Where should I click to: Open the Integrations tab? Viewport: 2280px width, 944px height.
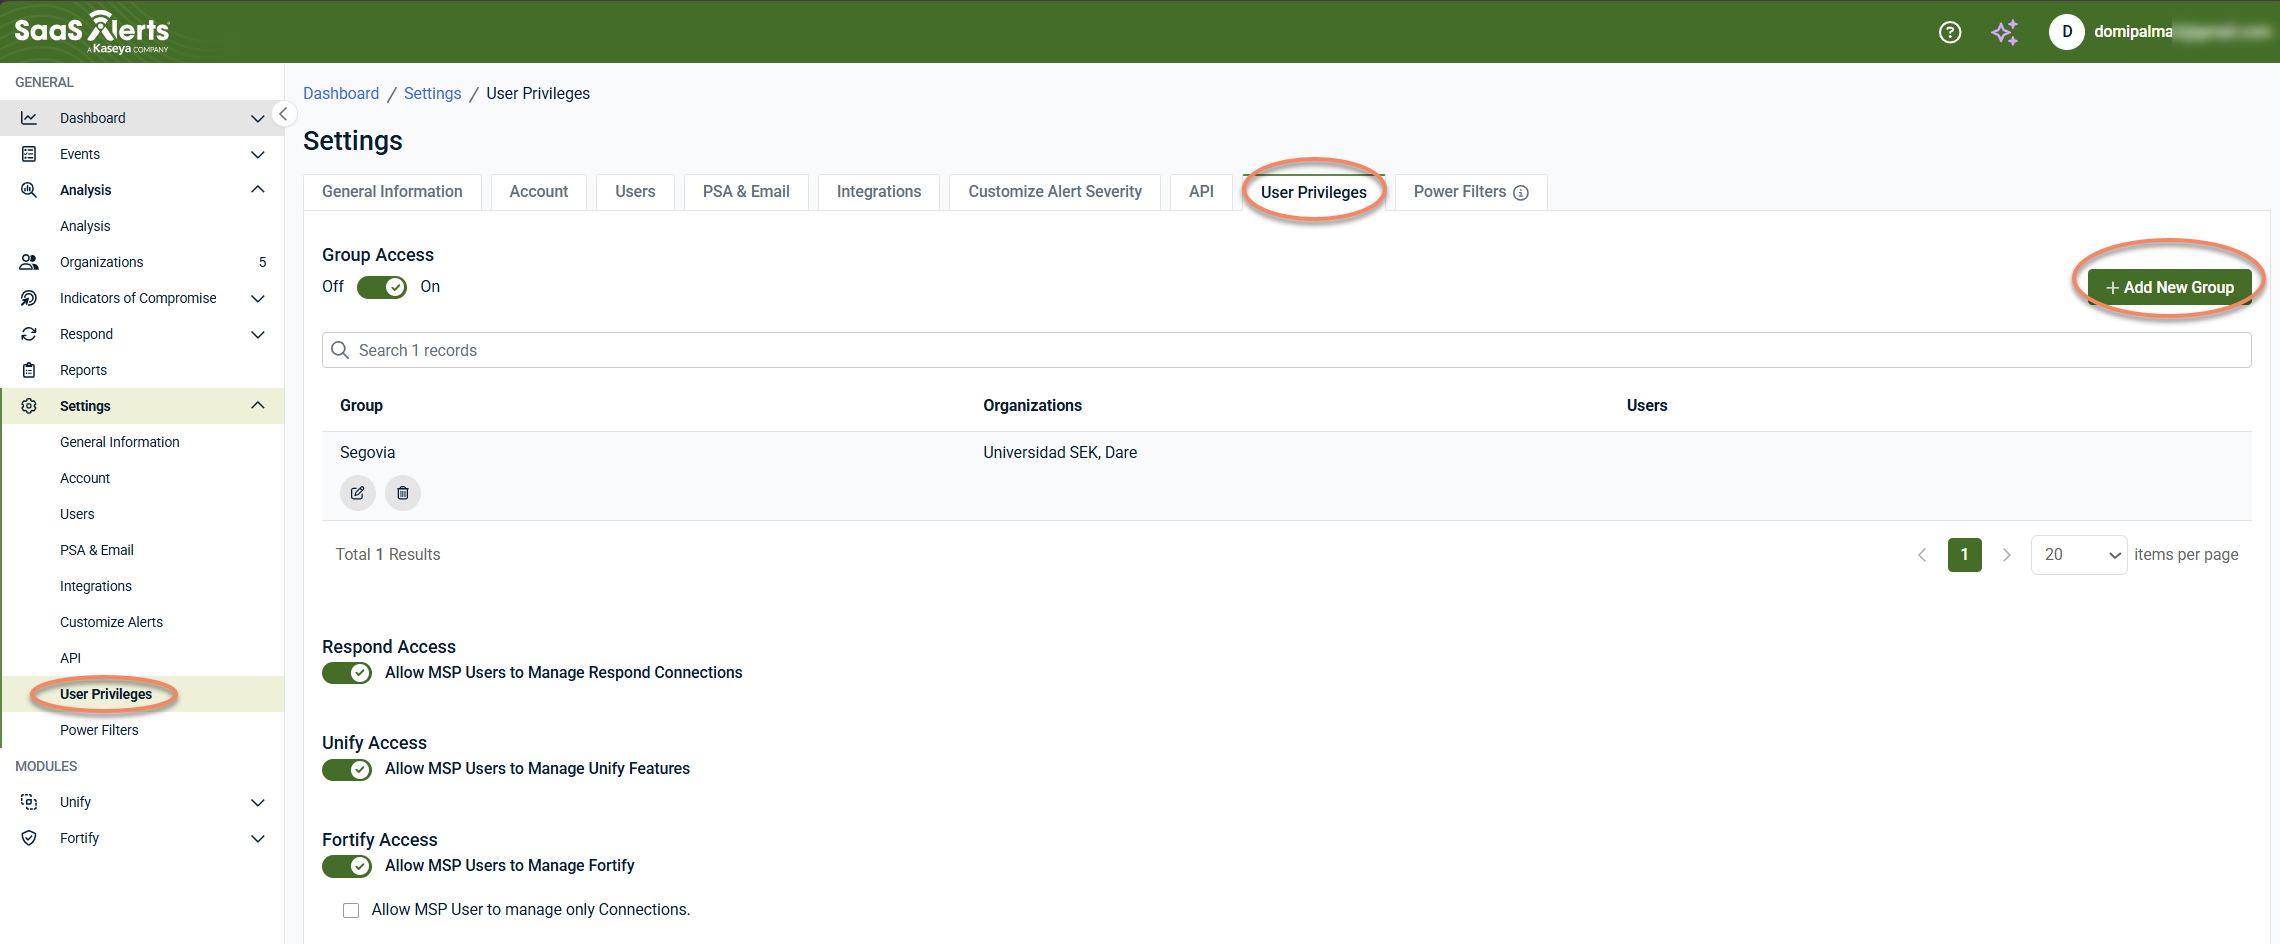[x=879, y=192]
